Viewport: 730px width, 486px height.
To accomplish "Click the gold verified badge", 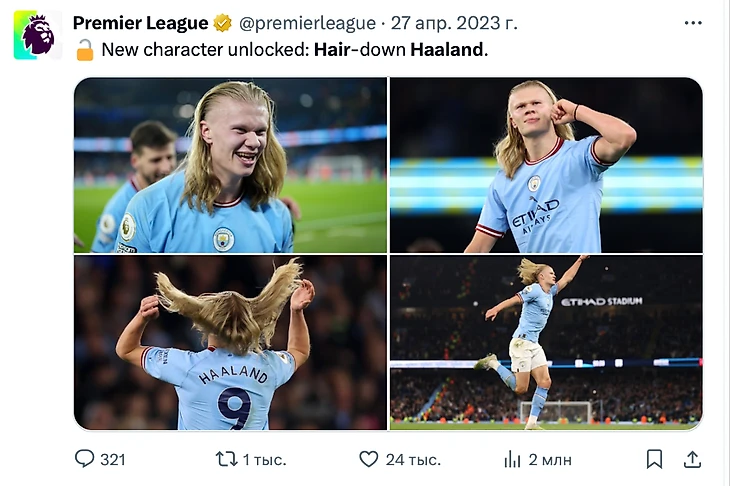I will click(x=223, y=23).
